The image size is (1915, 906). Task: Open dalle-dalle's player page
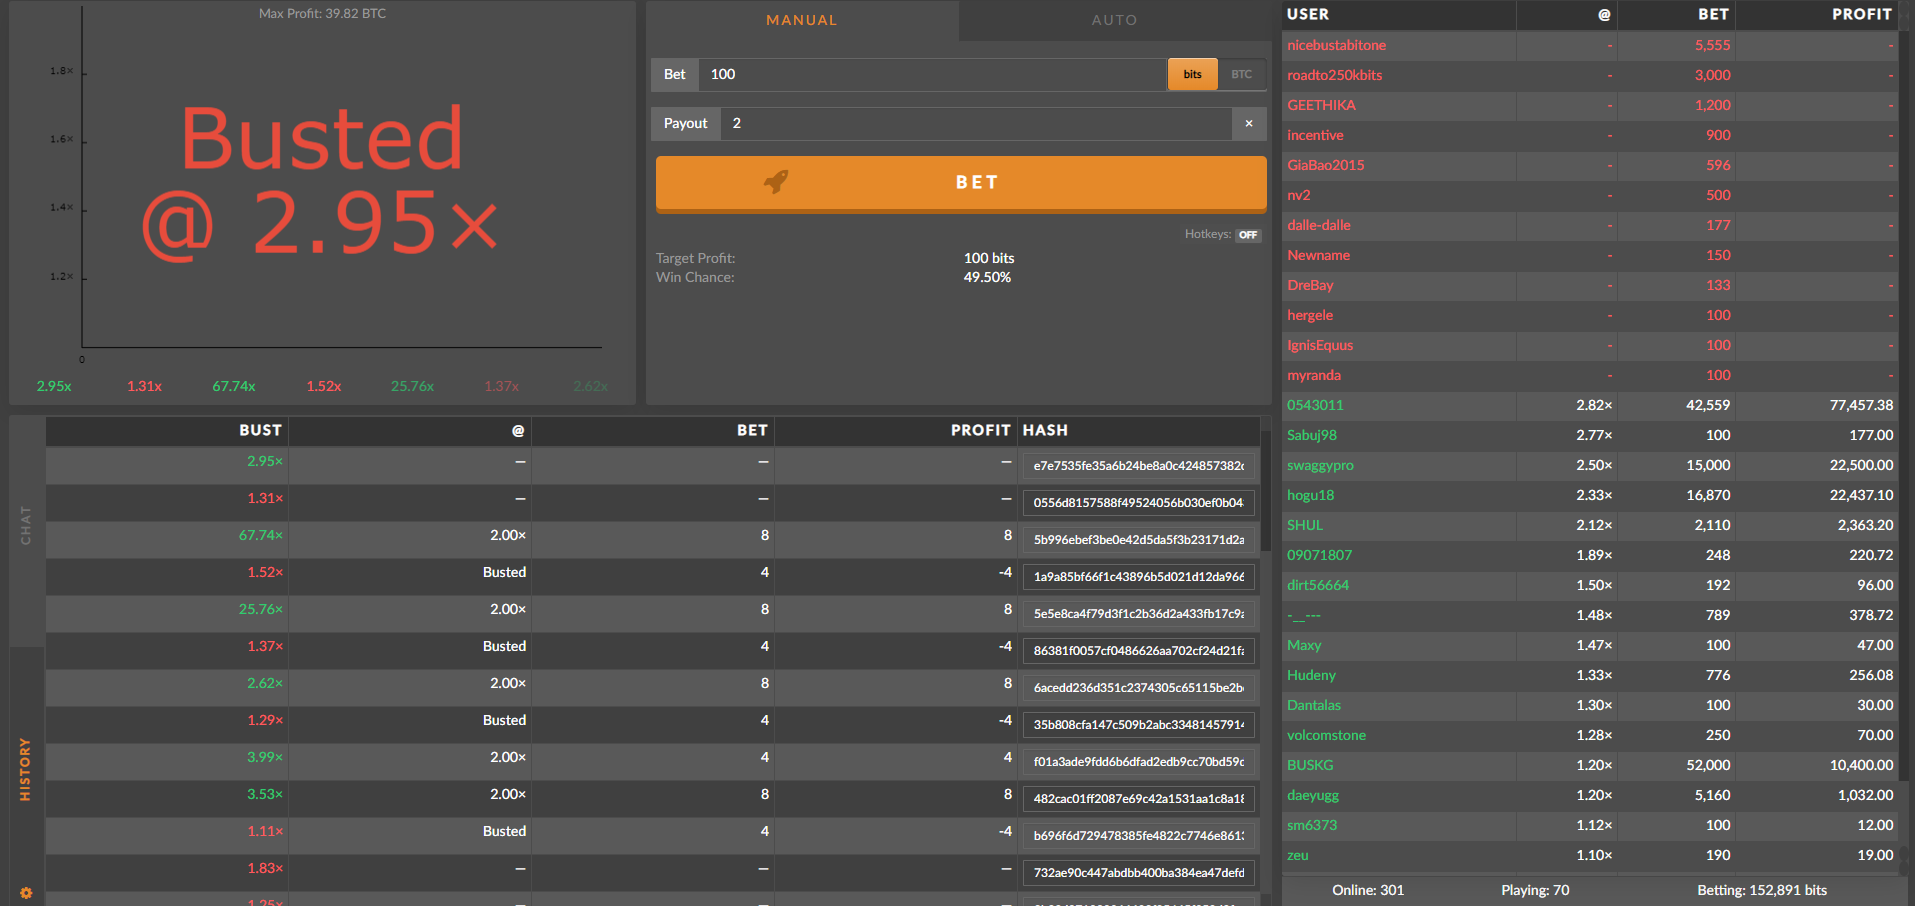1318,225
